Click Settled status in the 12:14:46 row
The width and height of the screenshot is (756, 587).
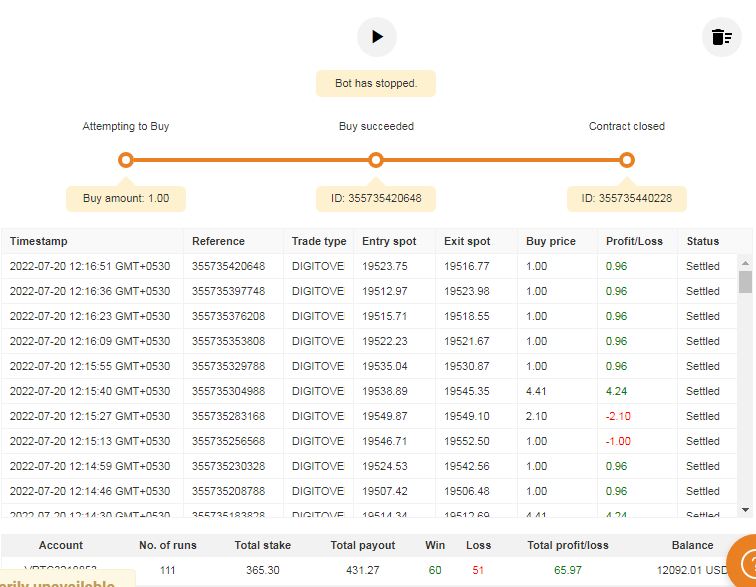pos(702,491)
